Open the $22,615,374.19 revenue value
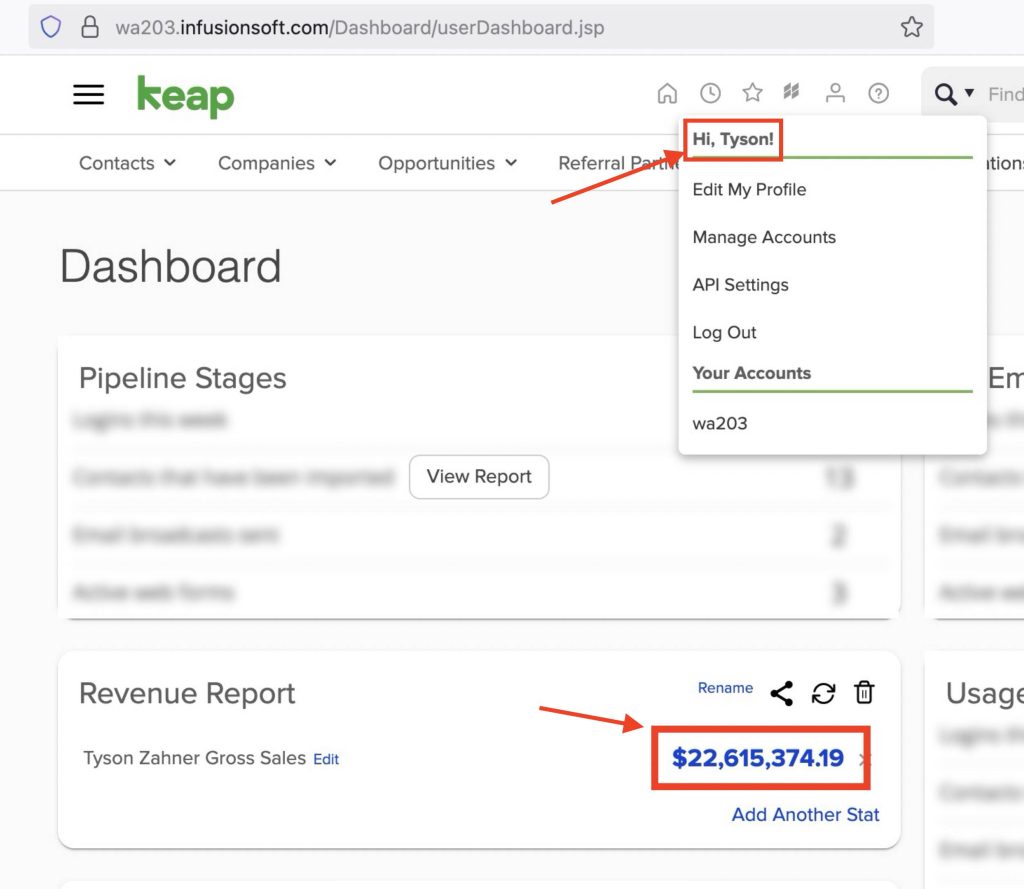1024x889 pixels. [758, 758]
